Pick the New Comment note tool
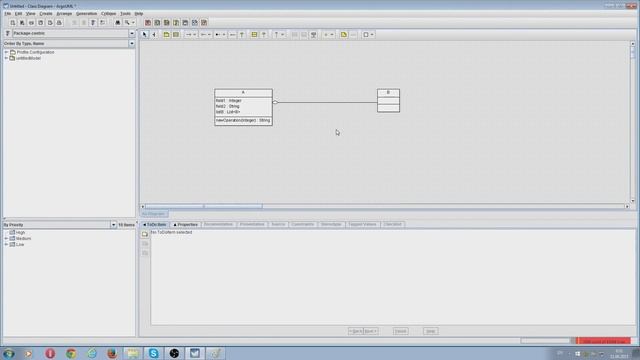Screen dimensions: 640x360 click(x=344, y=35)
